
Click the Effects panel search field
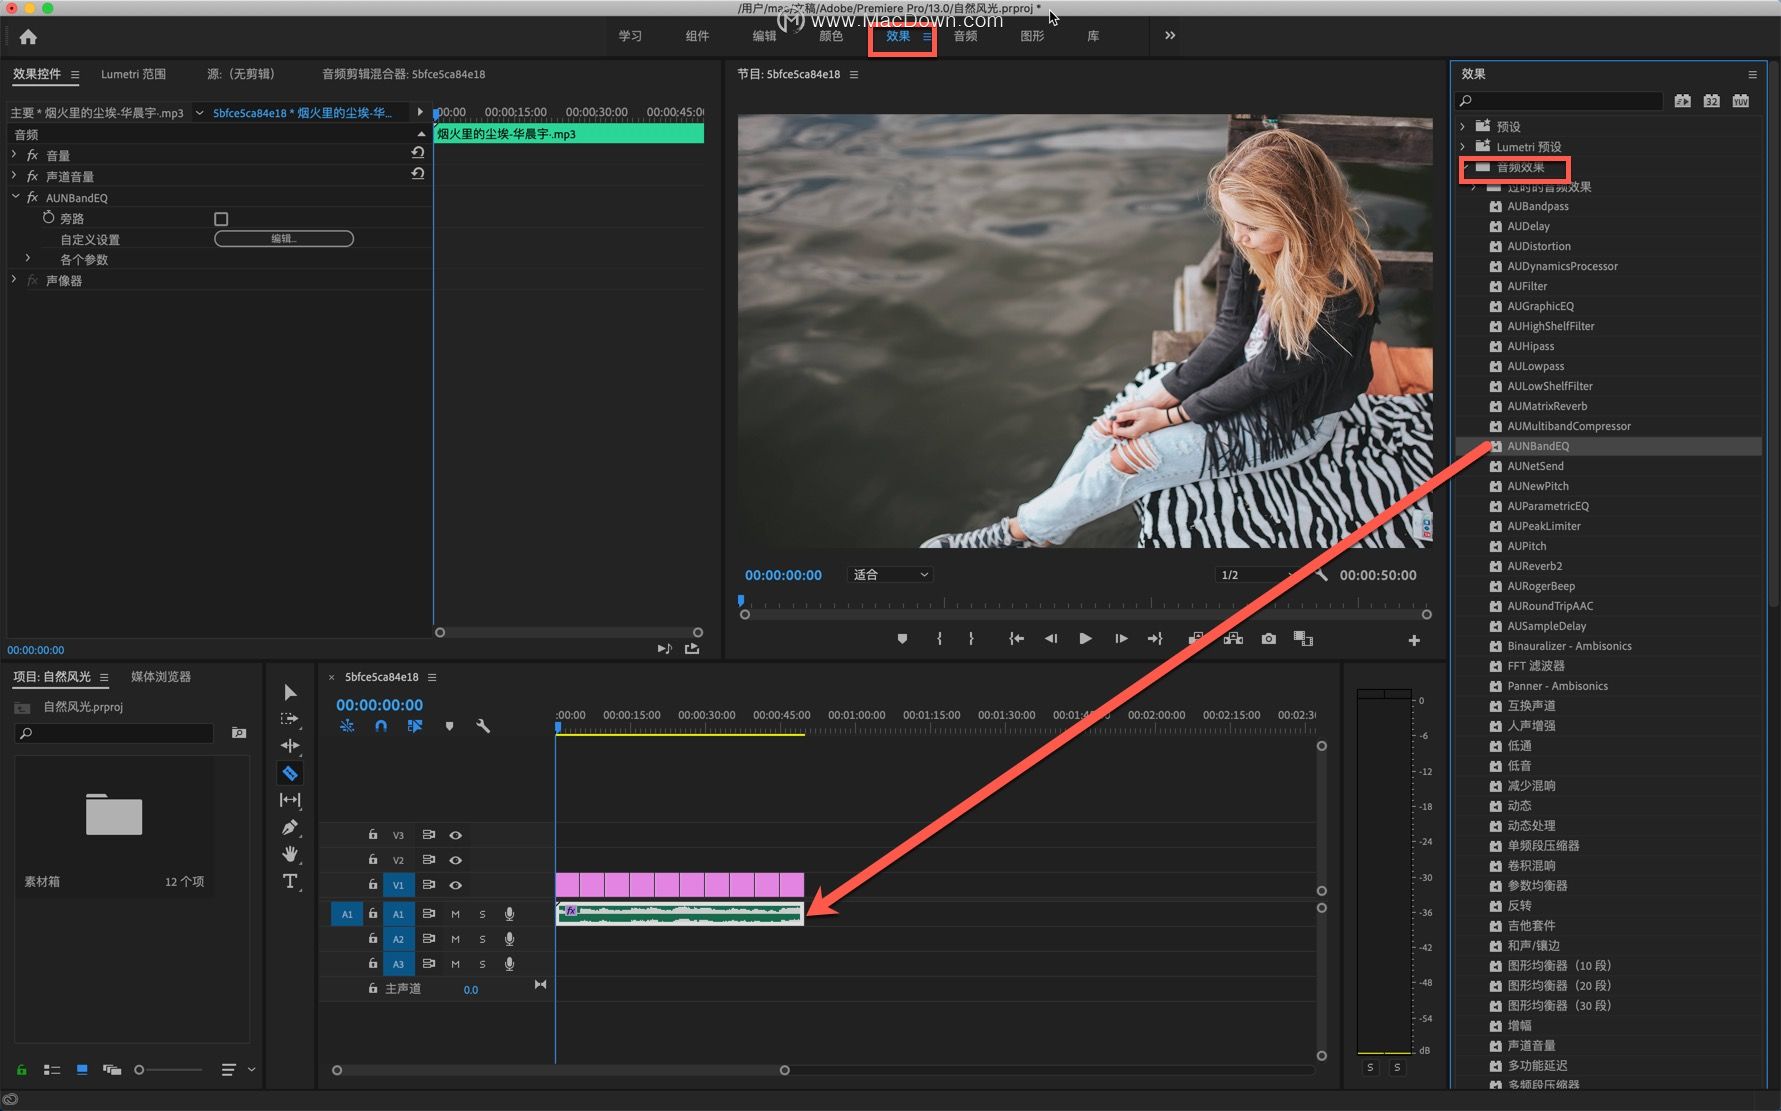pyautogui.click(x=1559, y=101)
